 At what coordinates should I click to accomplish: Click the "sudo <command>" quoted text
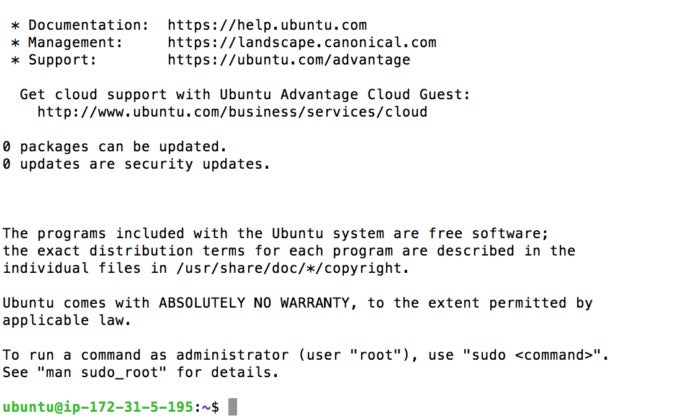click(x=531, y=355)
